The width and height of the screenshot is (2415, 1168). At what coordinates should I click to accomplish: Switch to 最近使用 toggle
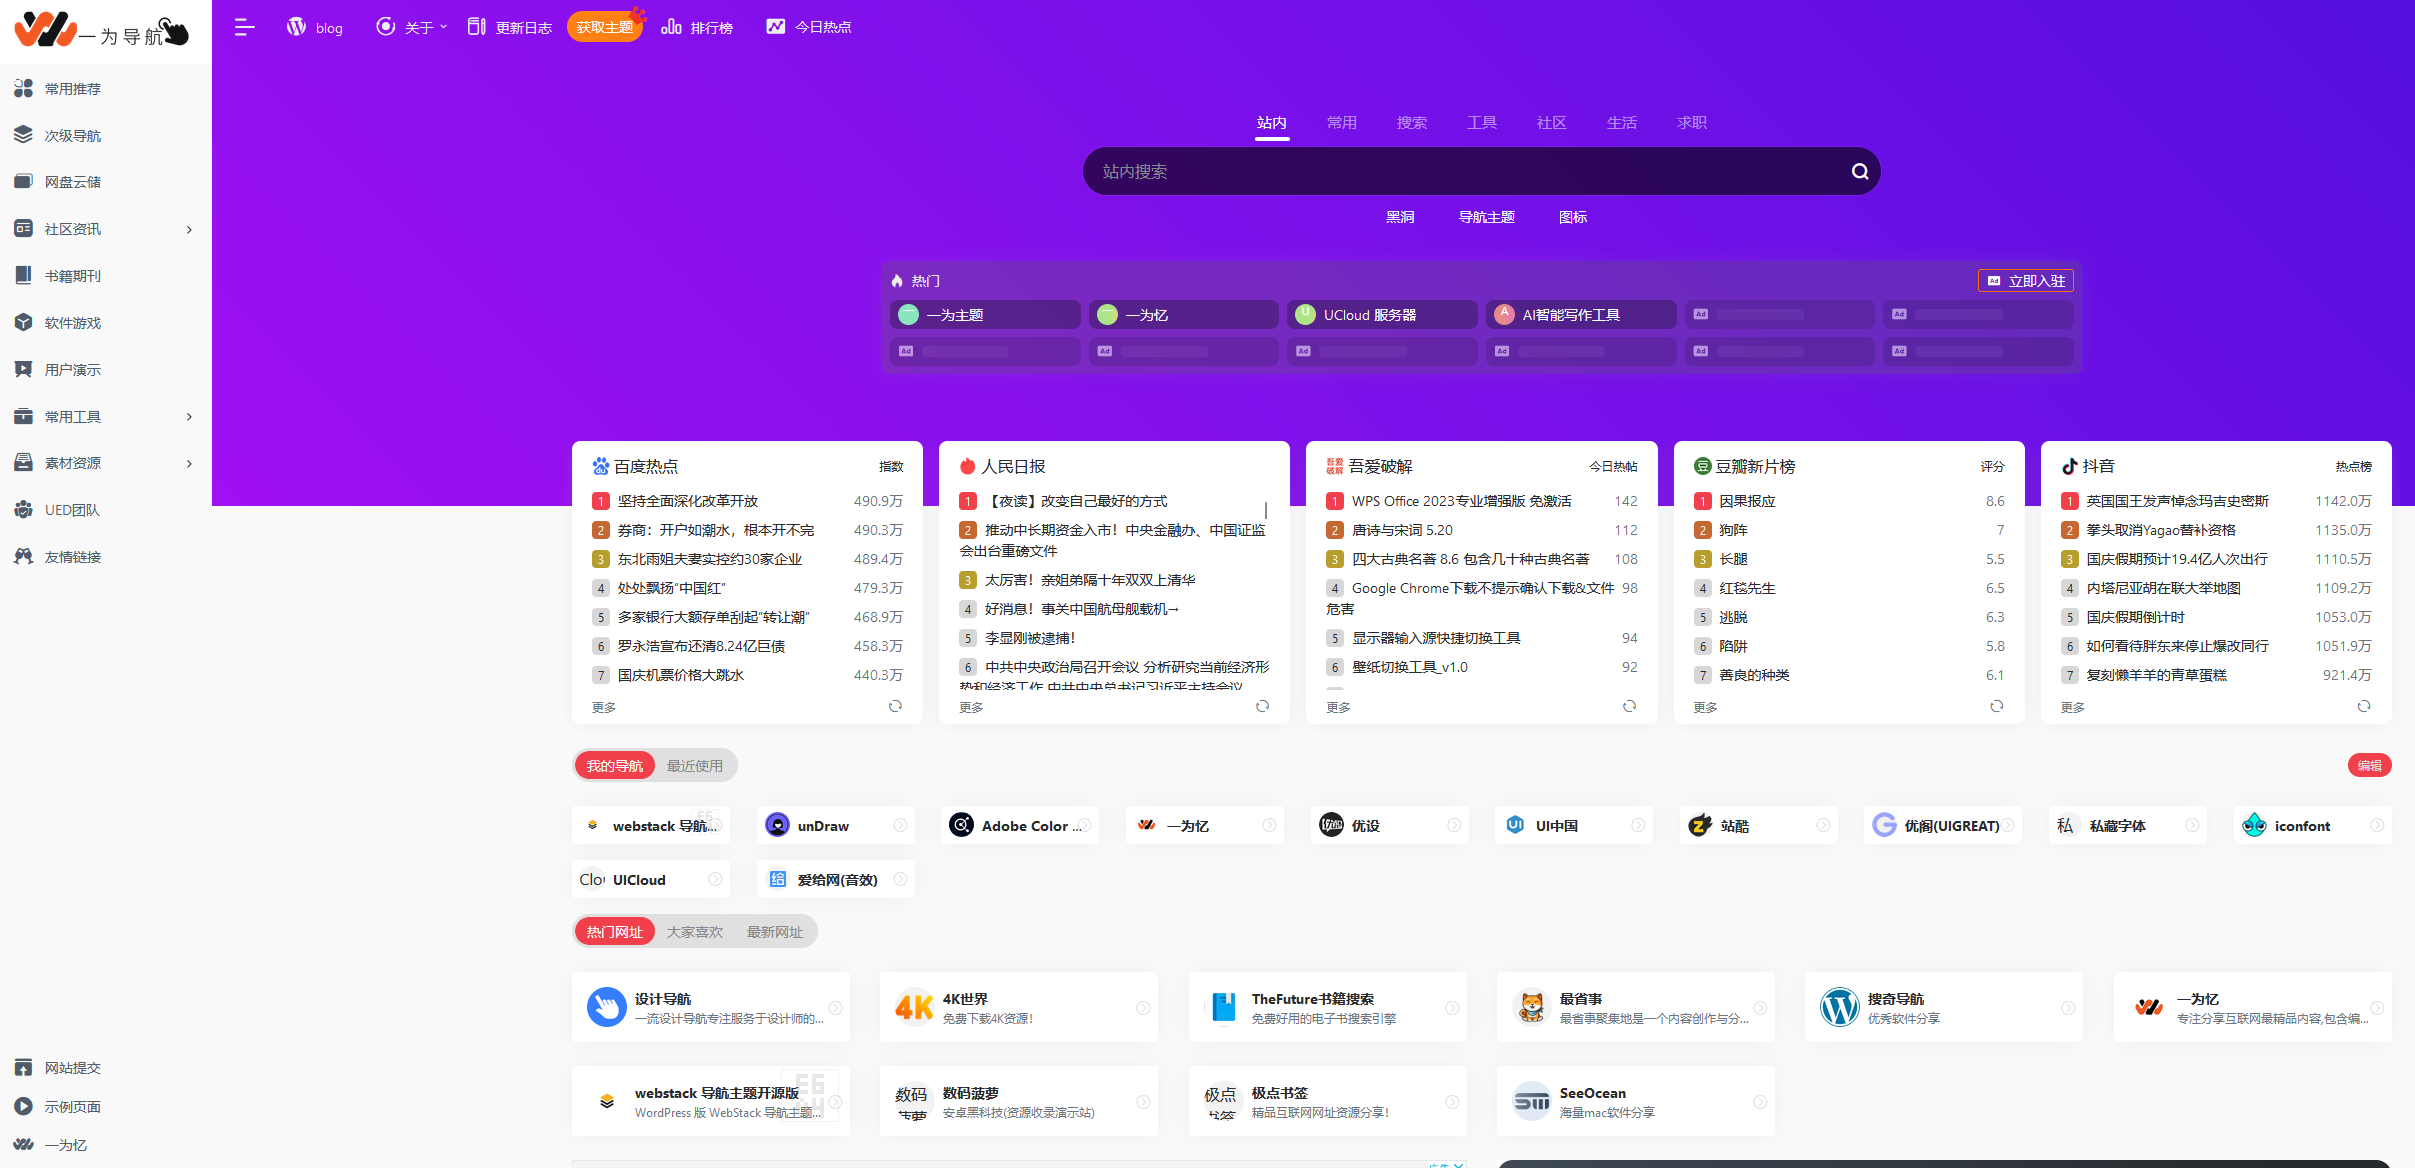694,766
